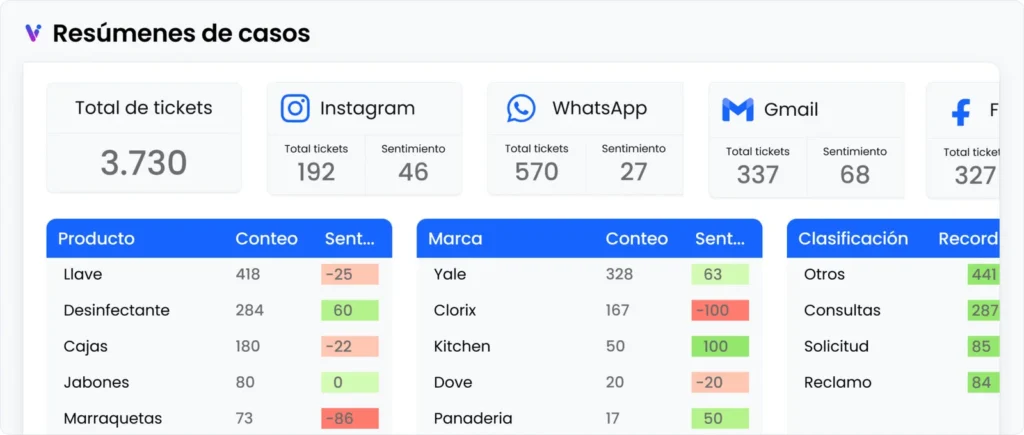The width and height of the screenshot is (1024, 435).
Task: Open the Total de tickets card
Action: 144,137
